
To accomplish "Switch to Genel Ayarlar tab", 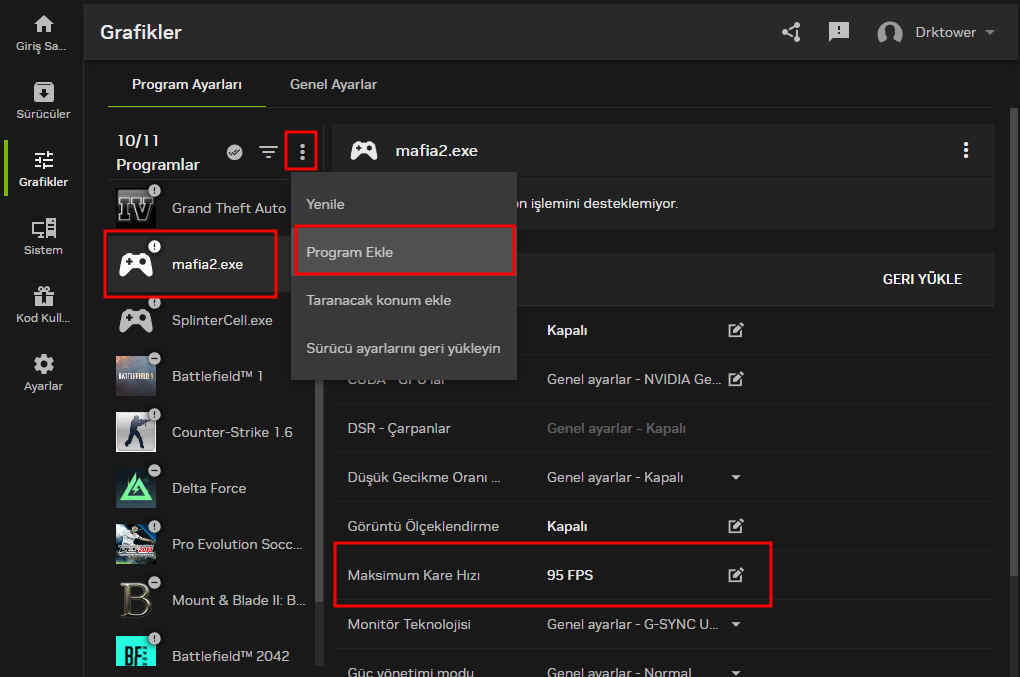I will [333, 85].
